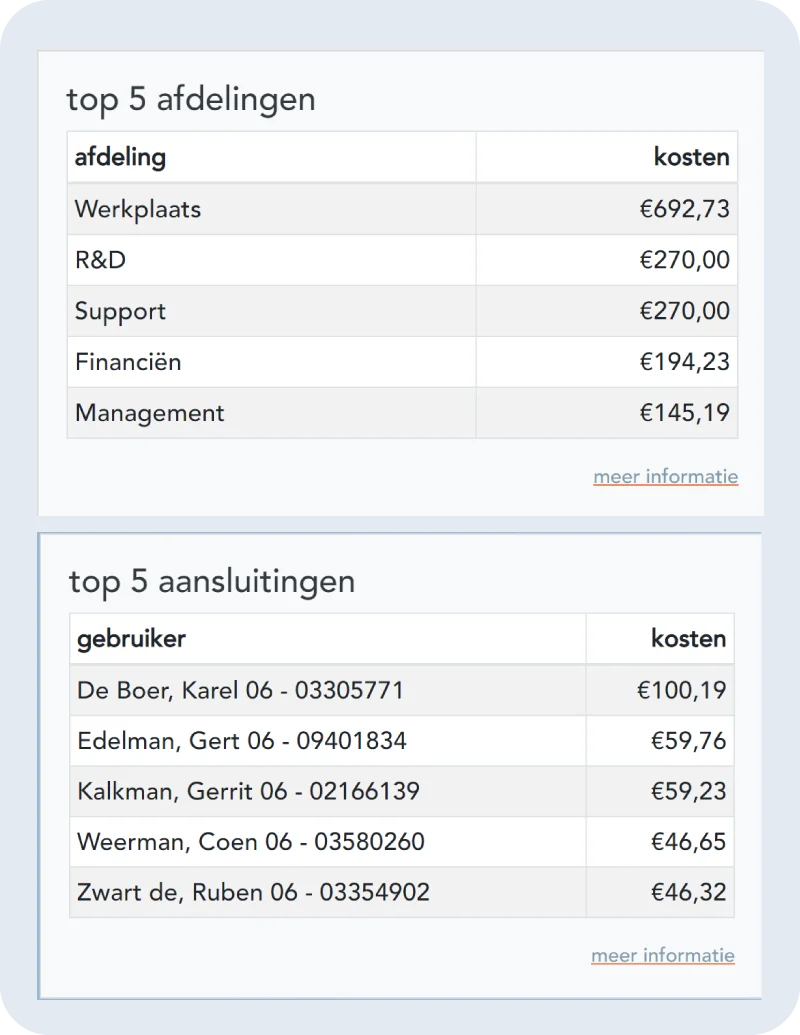Open meer informatie link under afdelingen
Image resolution: width=800 pixels, height=1035 pixels.
665,477
